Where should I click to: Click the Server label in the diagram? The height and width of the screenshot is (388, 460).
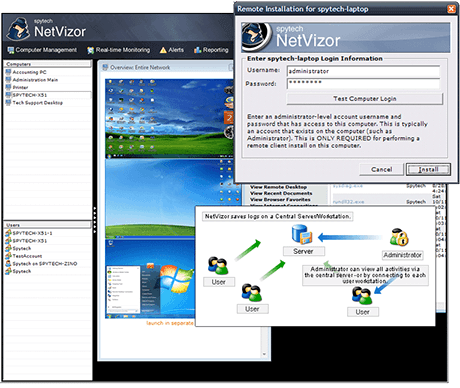303,251
